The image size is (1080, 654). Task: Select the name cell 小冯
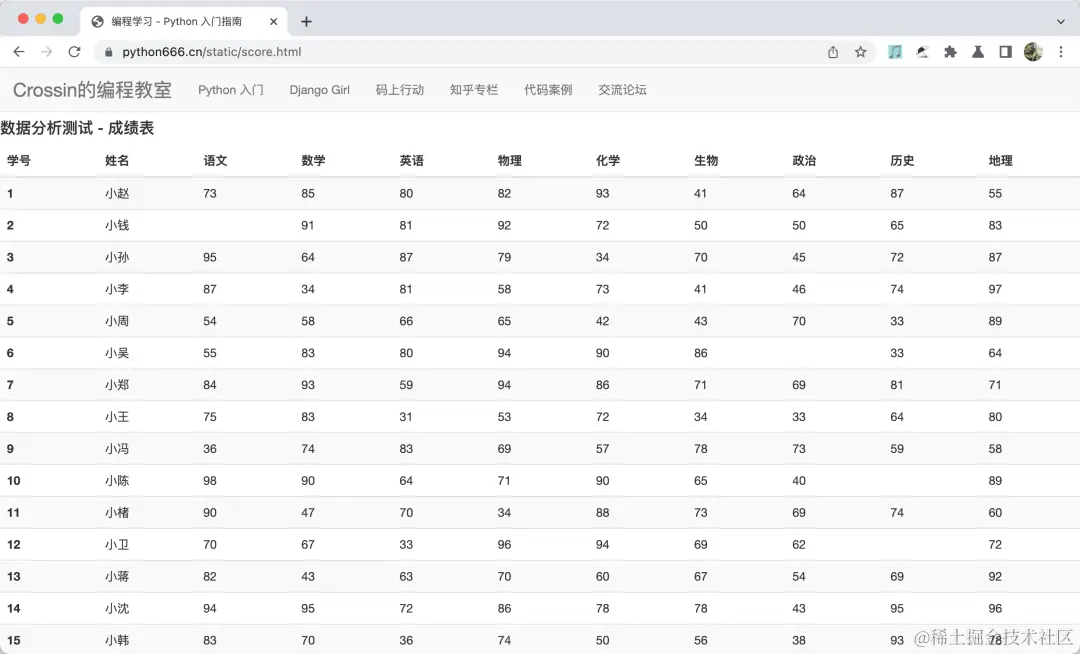(117, 449)
